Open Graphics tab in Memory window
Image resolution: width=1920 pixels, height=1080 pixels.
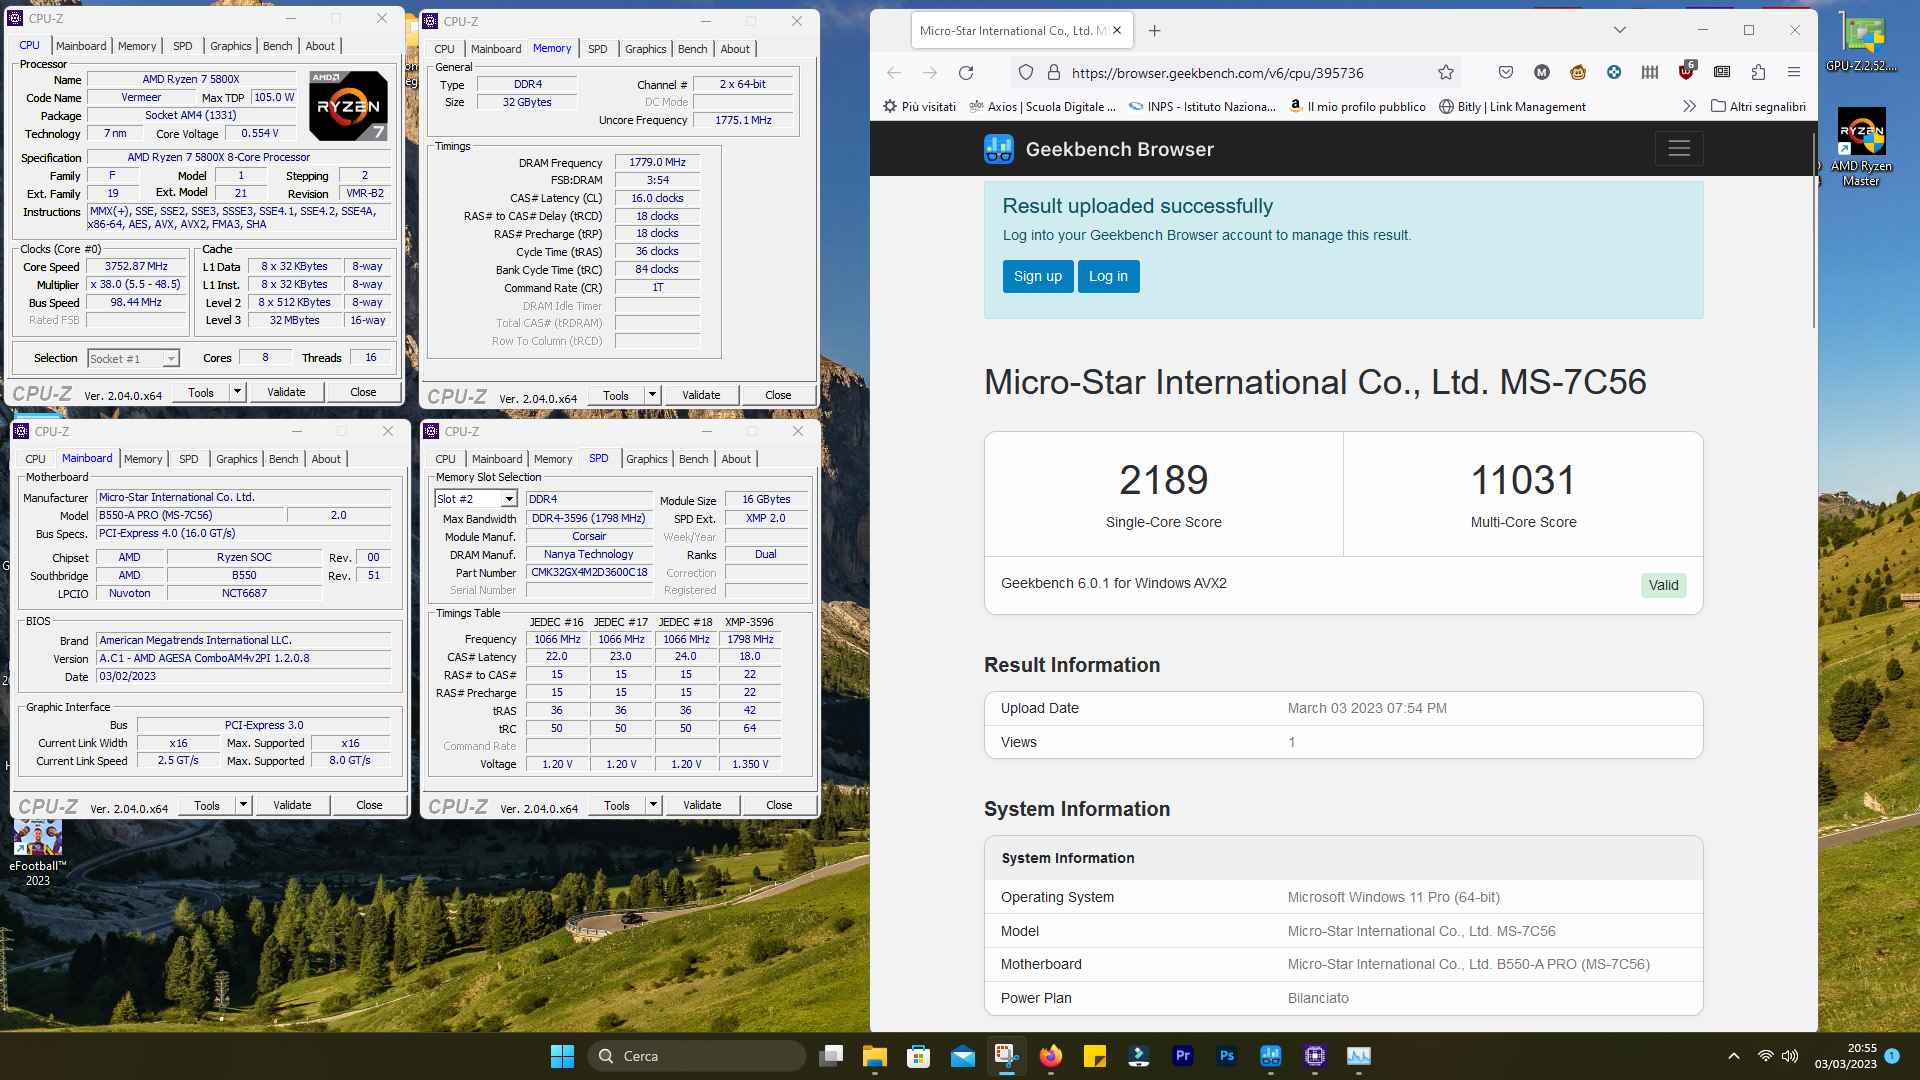(x=646, y=49)
